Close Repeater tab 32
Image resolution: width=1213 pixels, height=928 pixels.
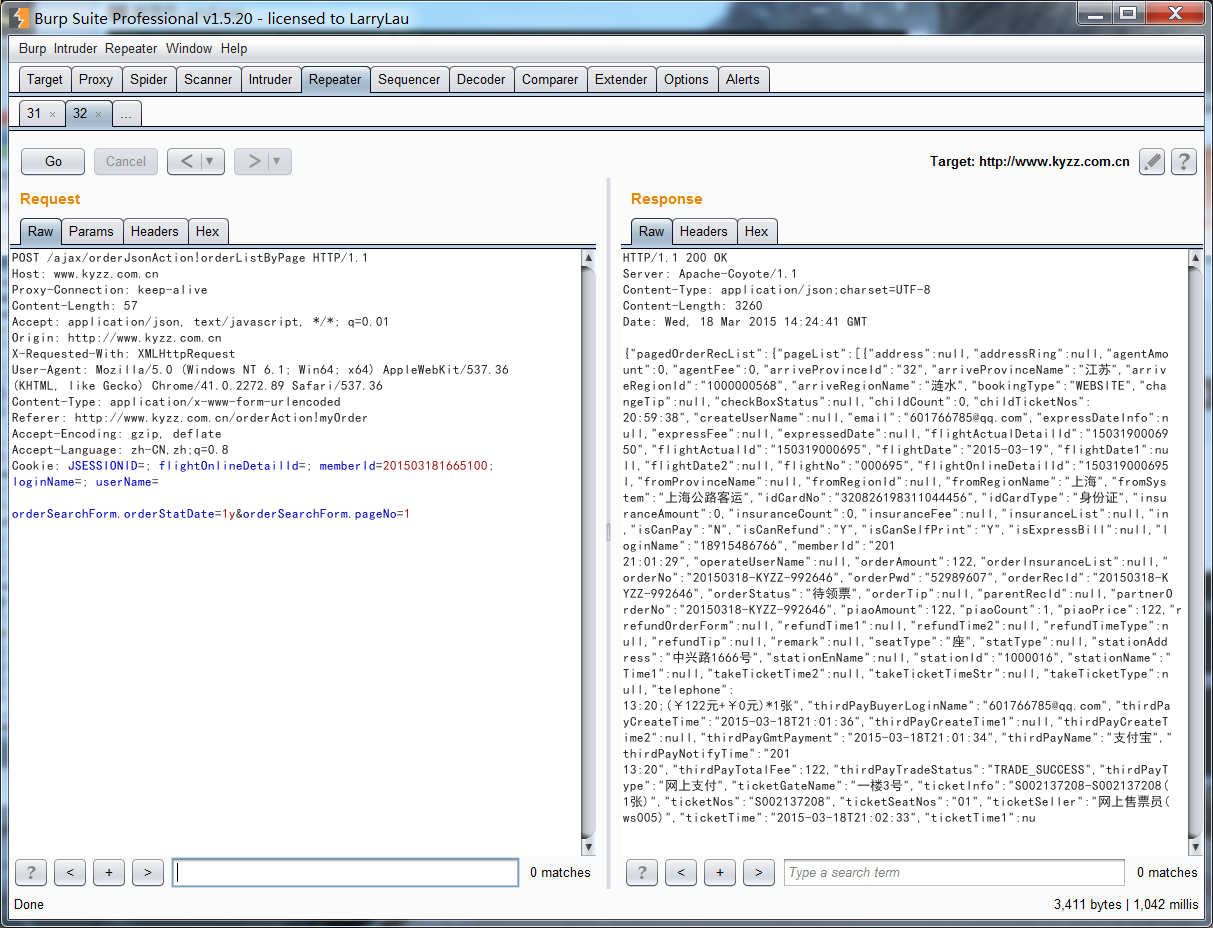pyautogui.click(x=98, y=114)
